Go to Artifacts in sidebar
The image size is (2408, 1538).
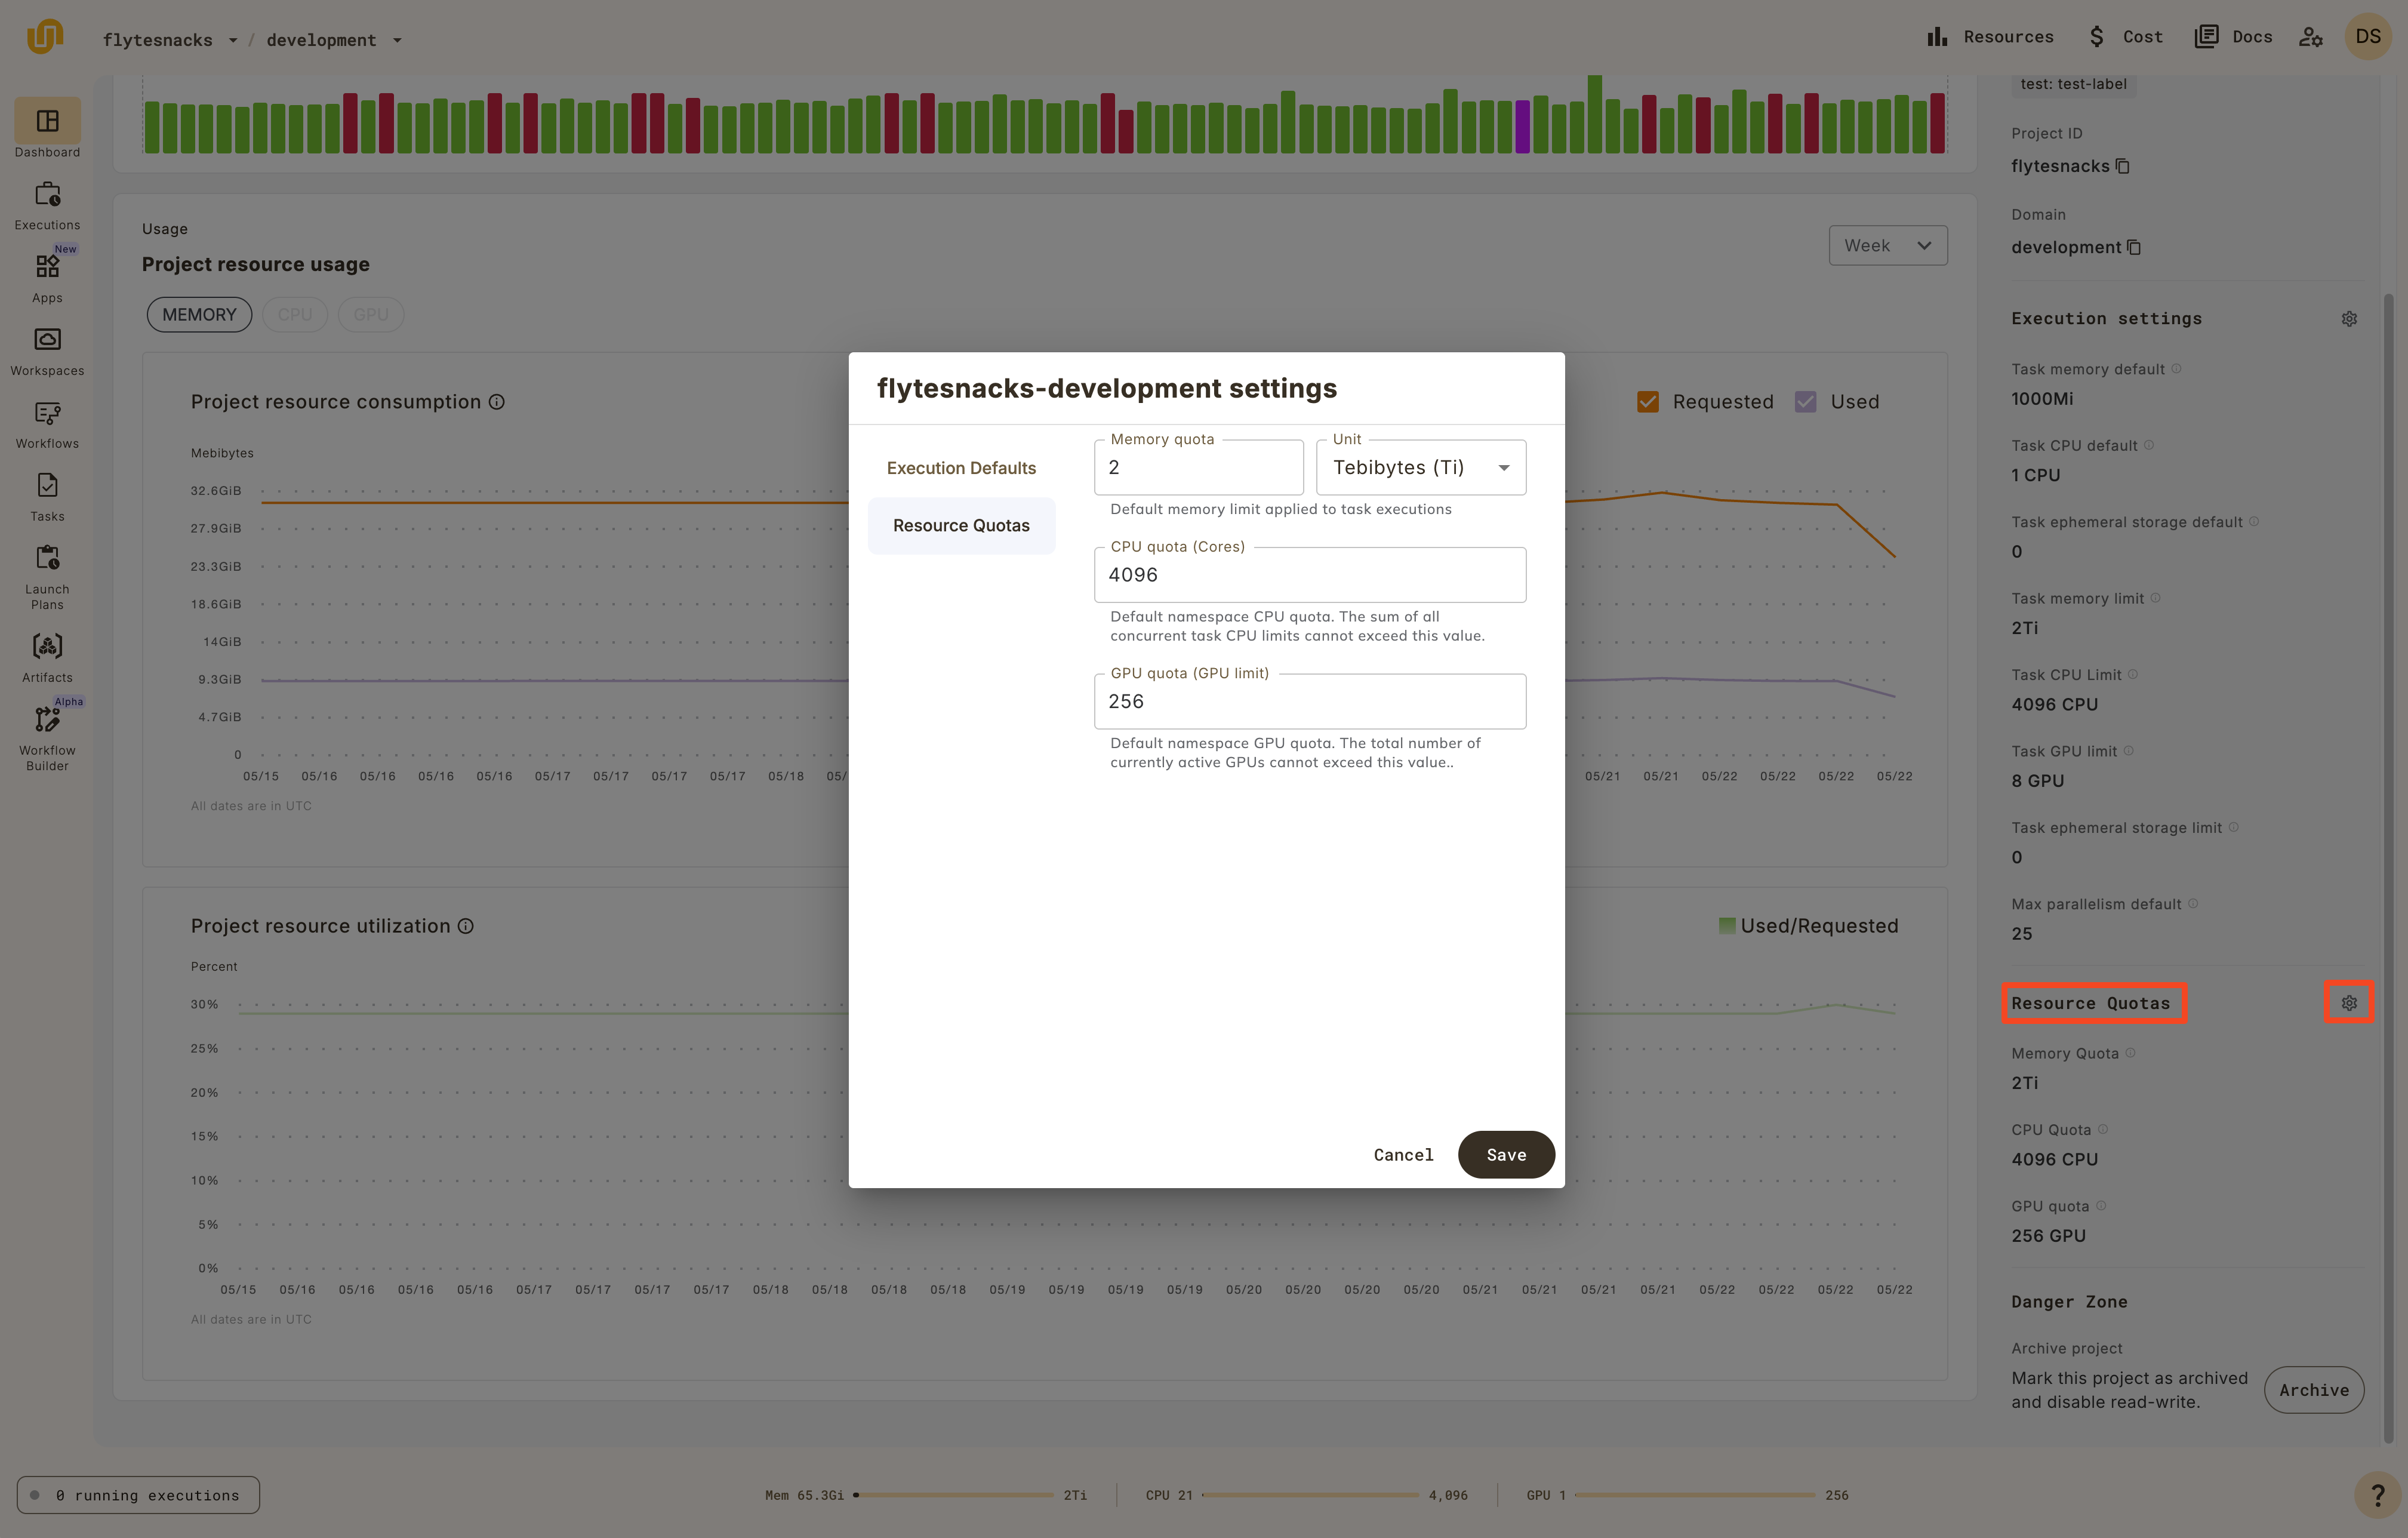point(47,647)
